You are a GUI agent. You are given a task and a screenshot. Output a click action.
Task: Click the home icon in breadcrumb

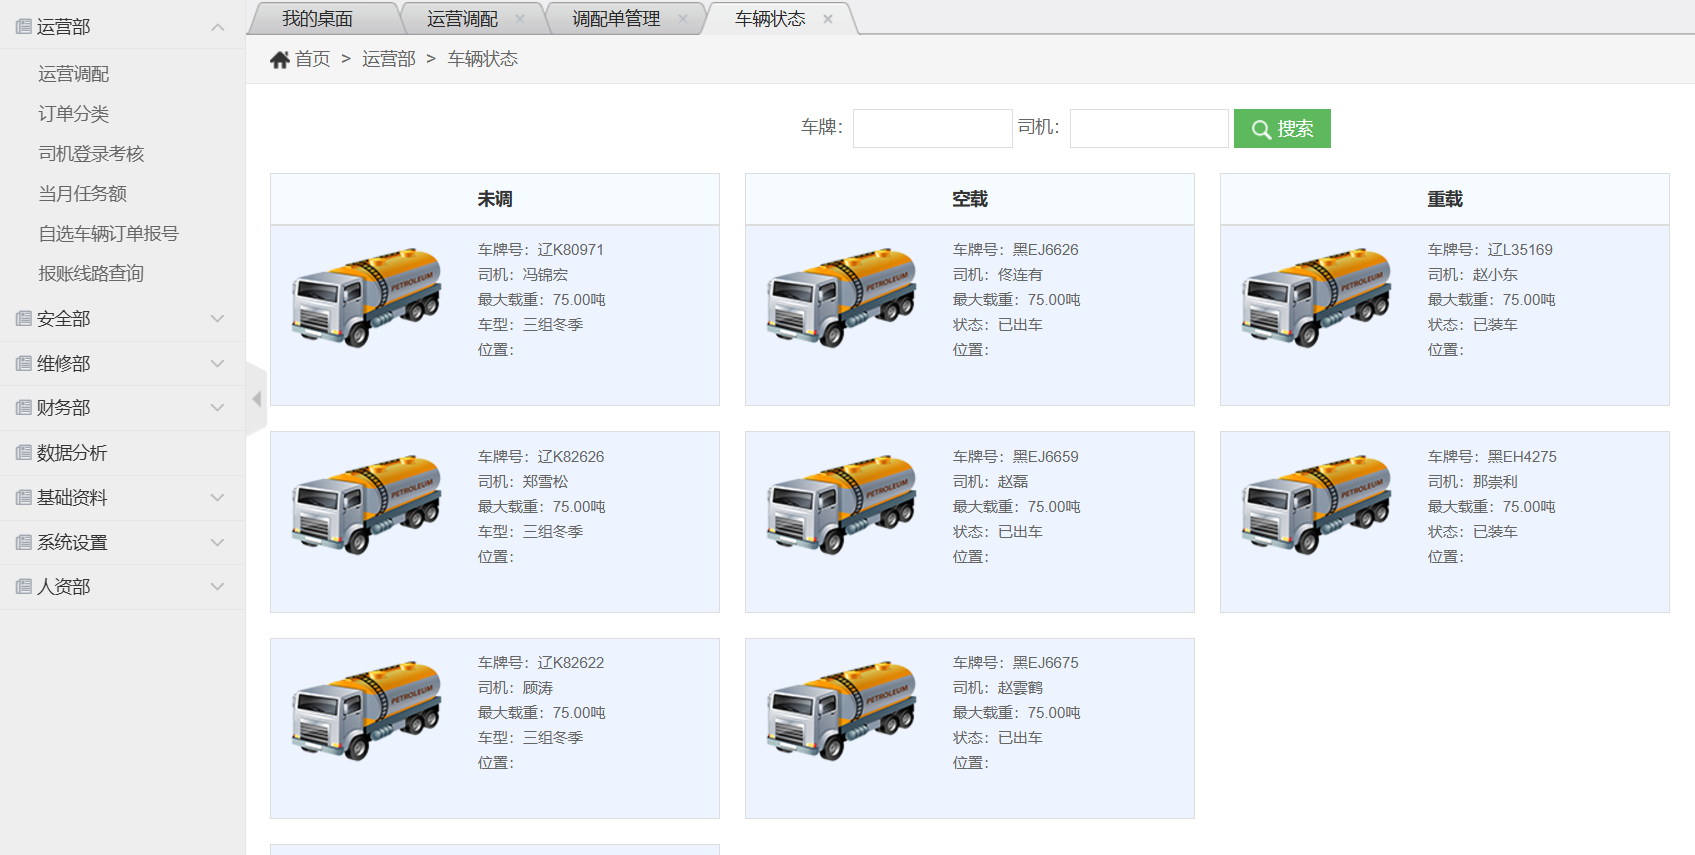(x=279, y=60)
